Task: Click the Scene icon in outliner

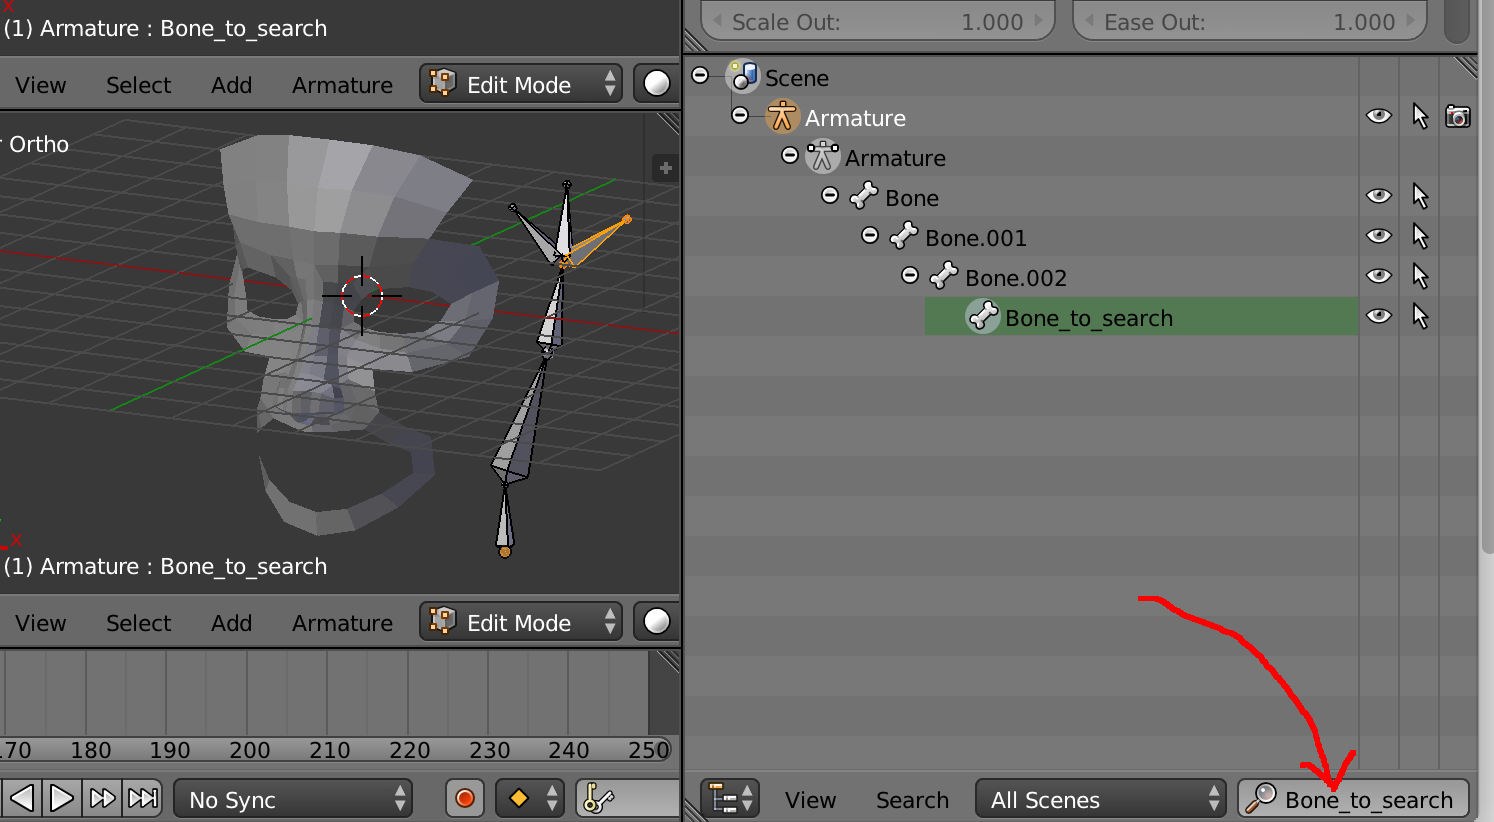Action: point(743,77)
